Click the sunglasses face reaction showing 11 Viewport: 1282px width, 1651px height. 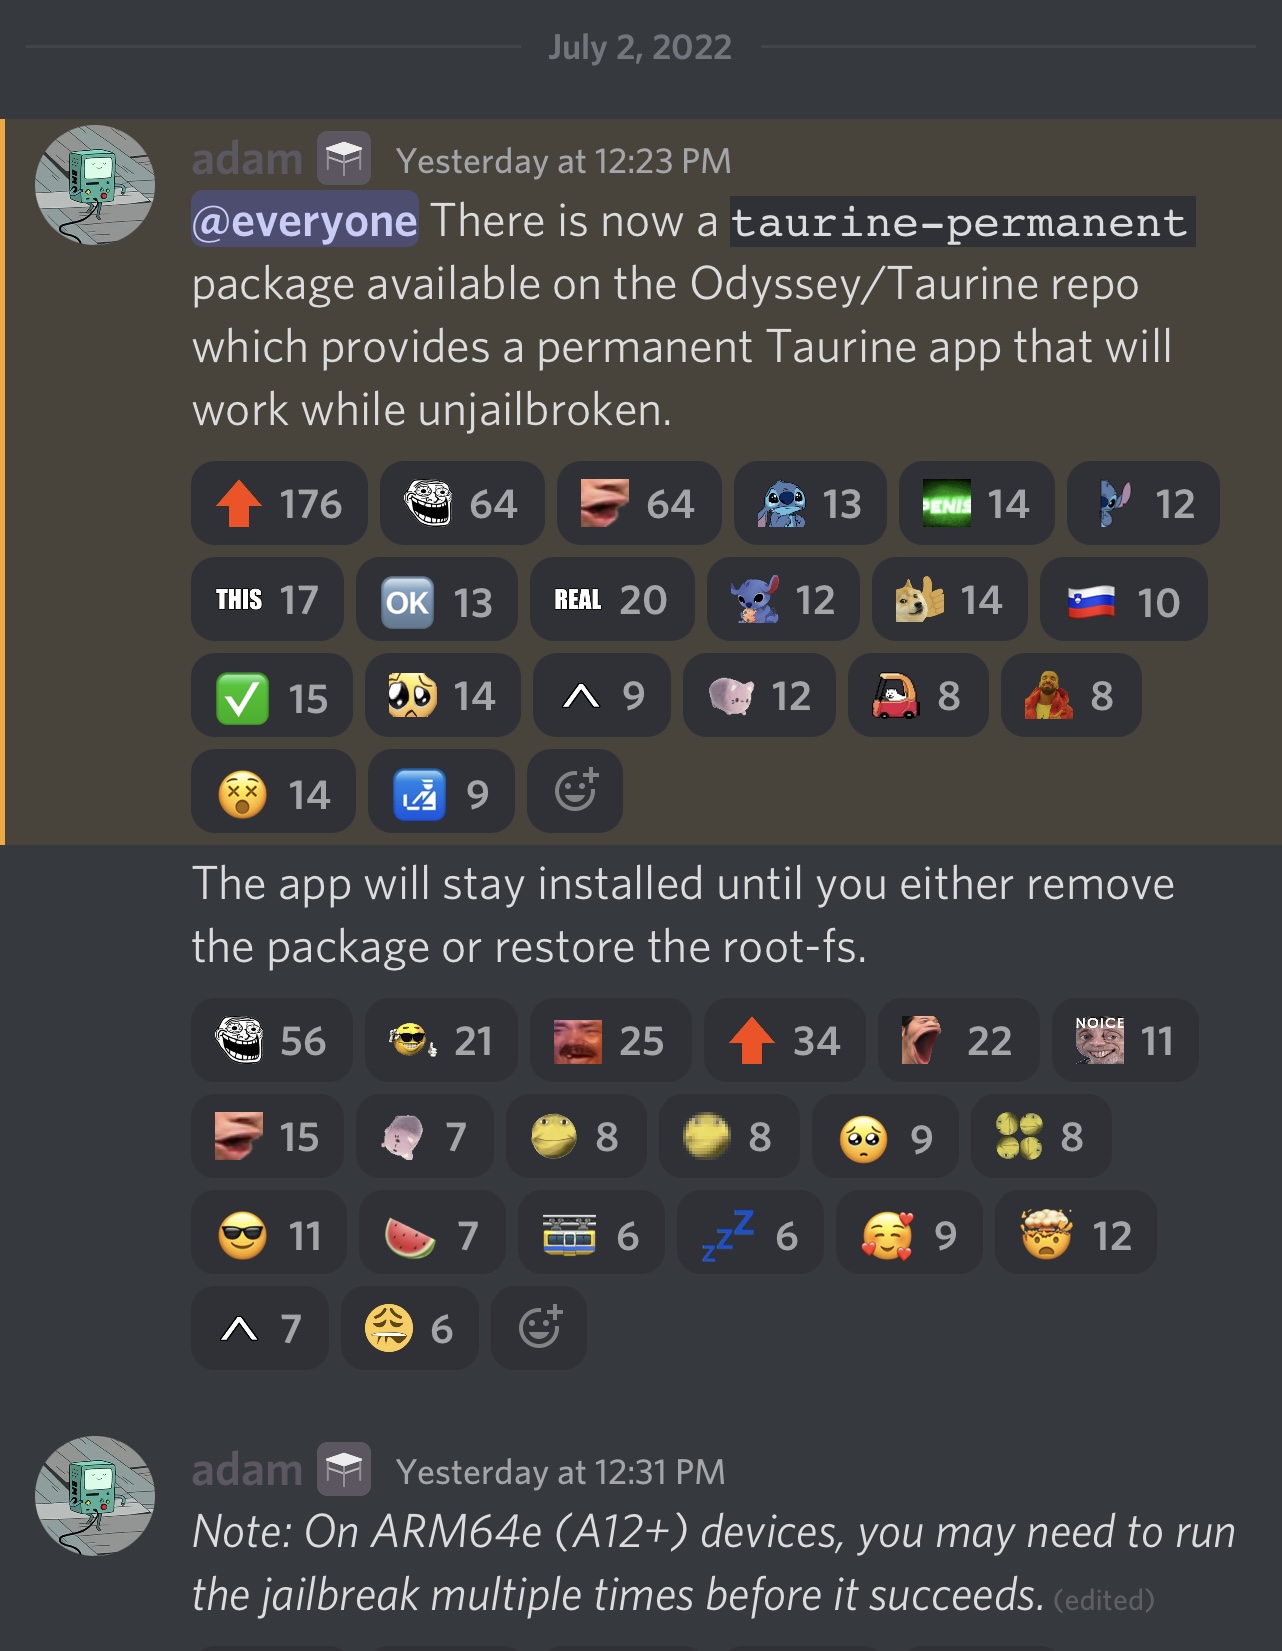point(269,1234)
